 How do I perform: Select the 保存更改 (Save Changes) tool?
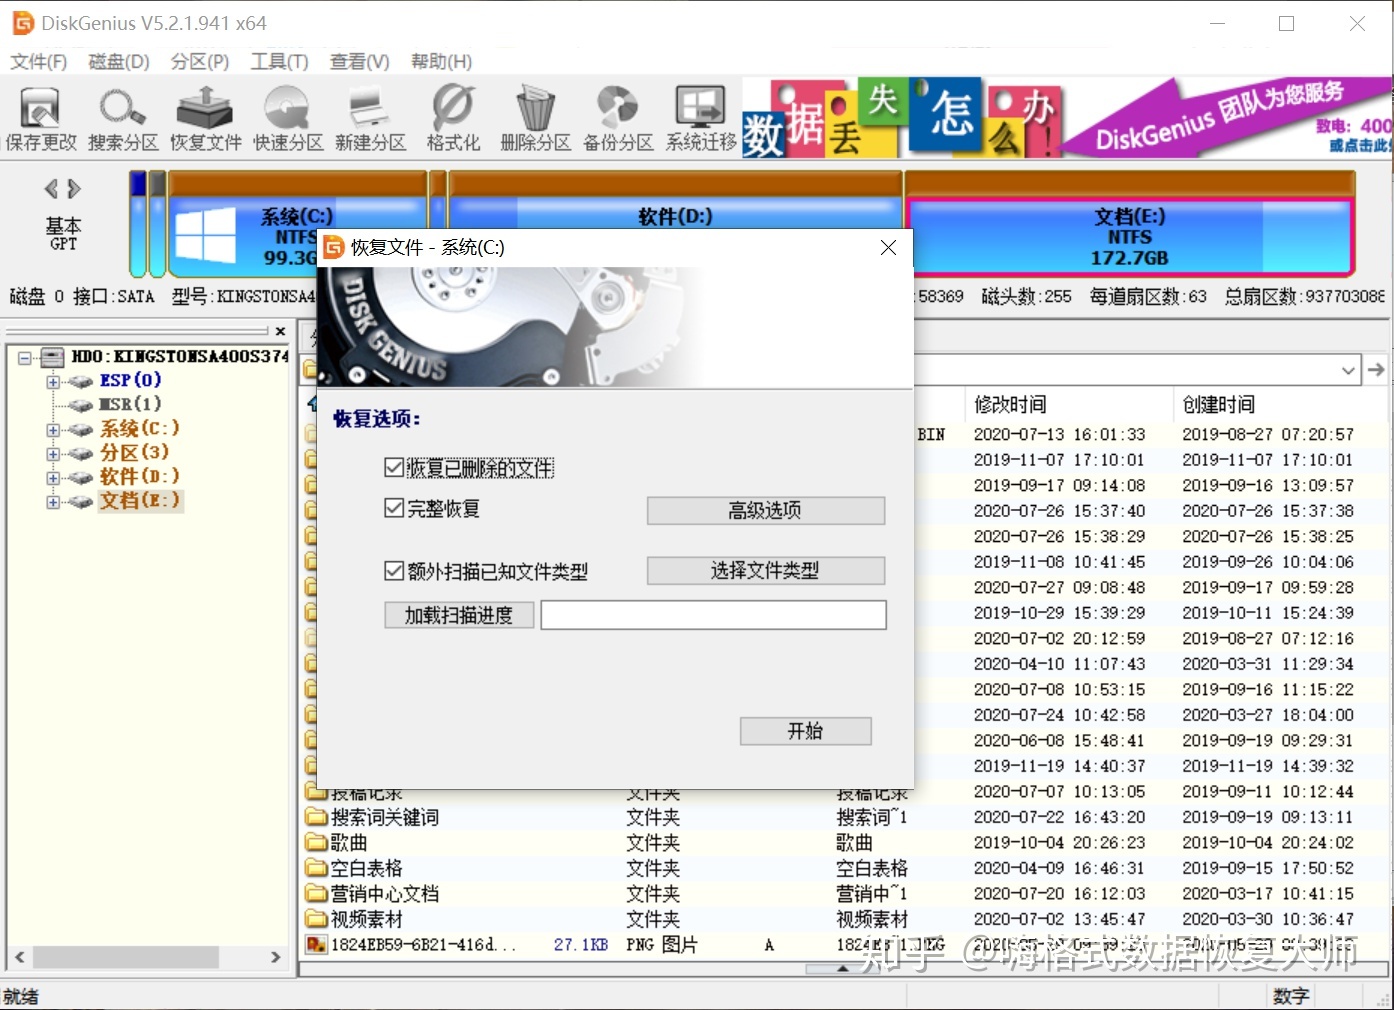point(40,117)
